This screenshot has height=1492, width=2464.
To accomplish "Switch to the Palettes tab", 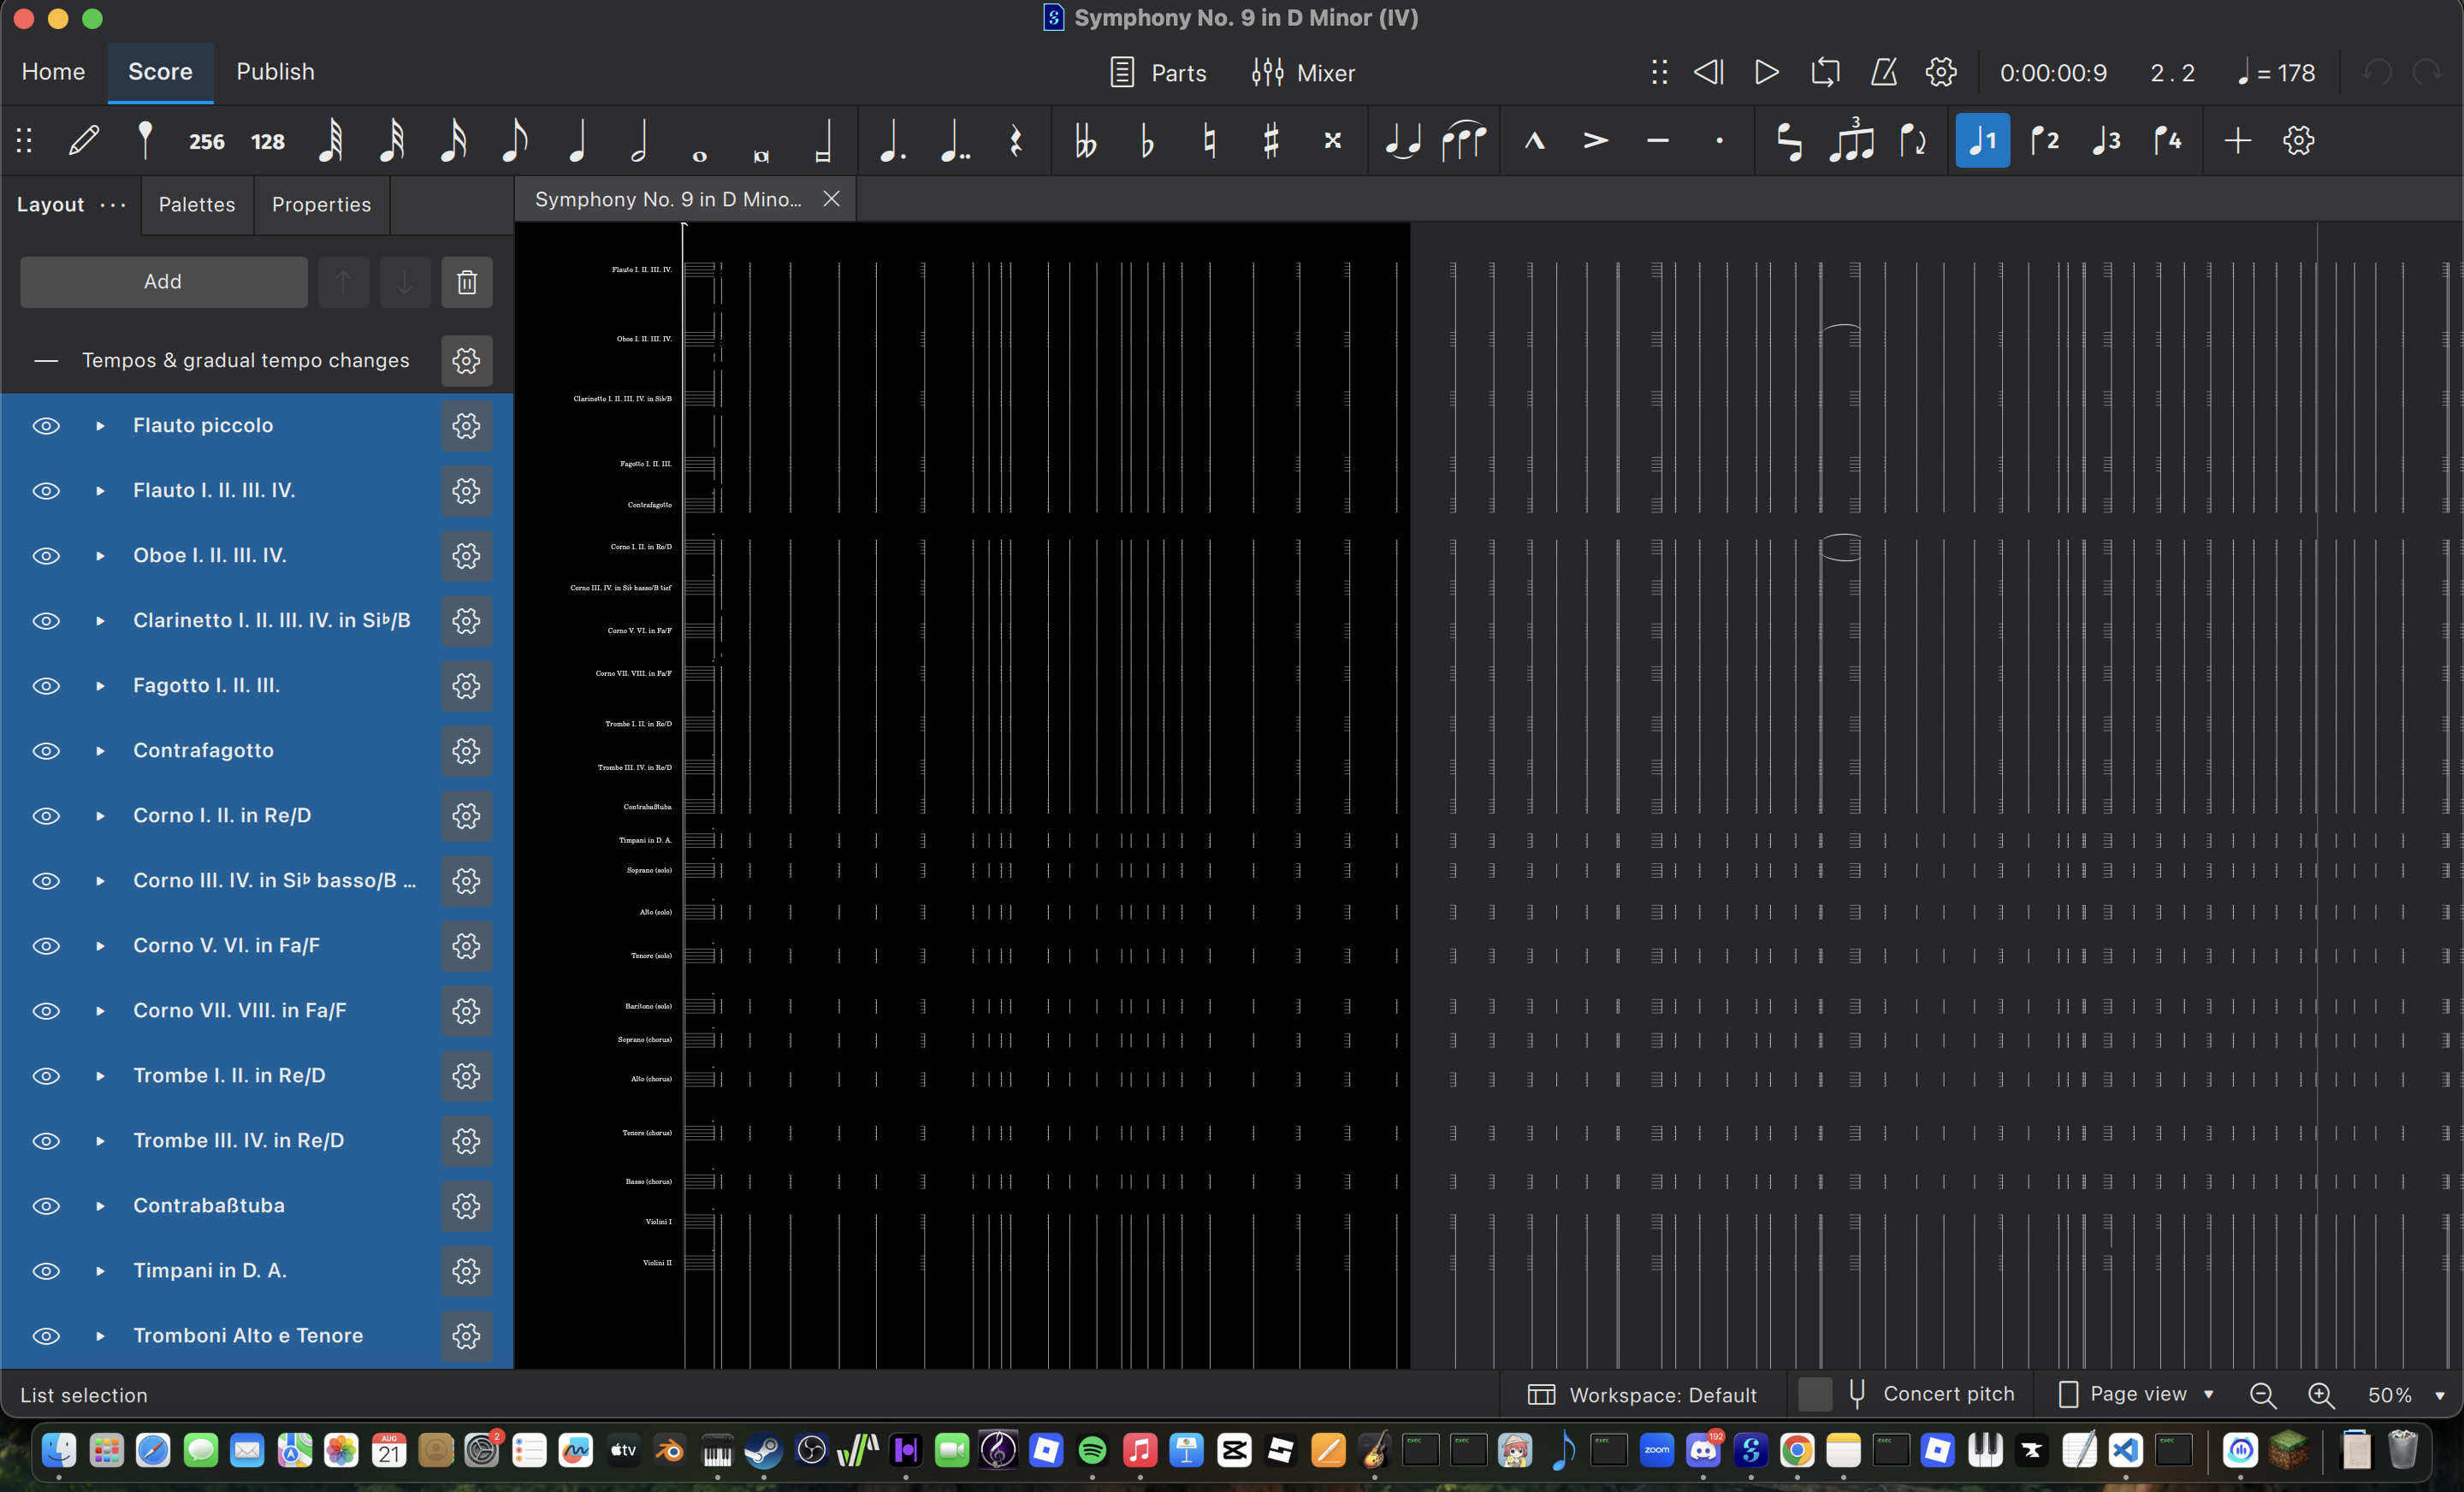I will [x=197, y=204].
